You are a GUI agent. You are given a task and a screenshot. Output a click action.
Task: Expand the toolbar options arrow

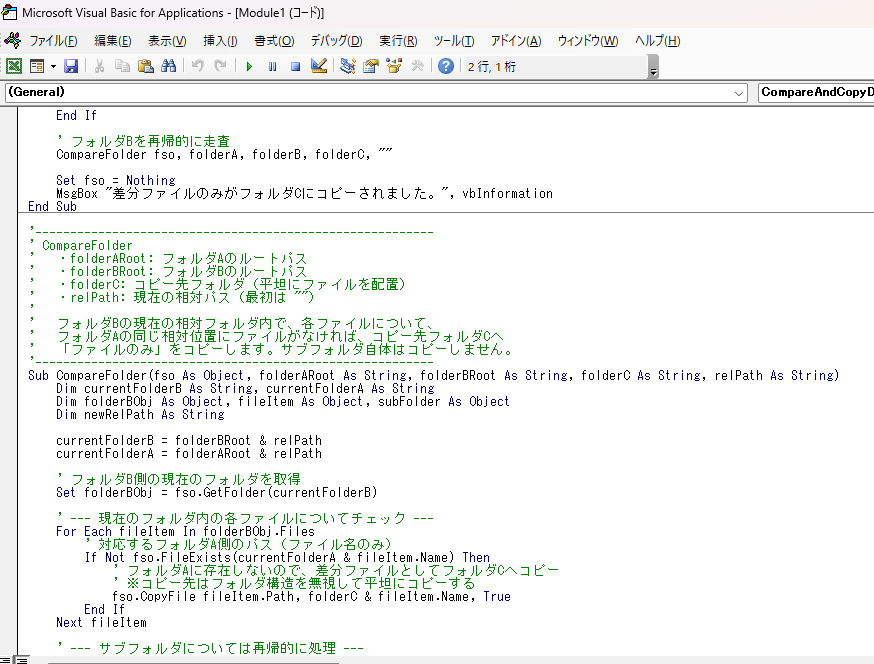[x=653, y=69]
